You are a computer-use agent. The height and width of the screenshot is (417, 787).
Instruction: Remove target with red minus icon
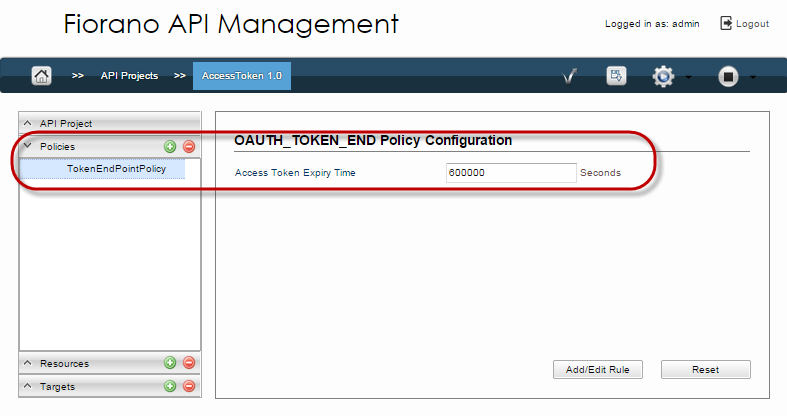coord(189,386)
